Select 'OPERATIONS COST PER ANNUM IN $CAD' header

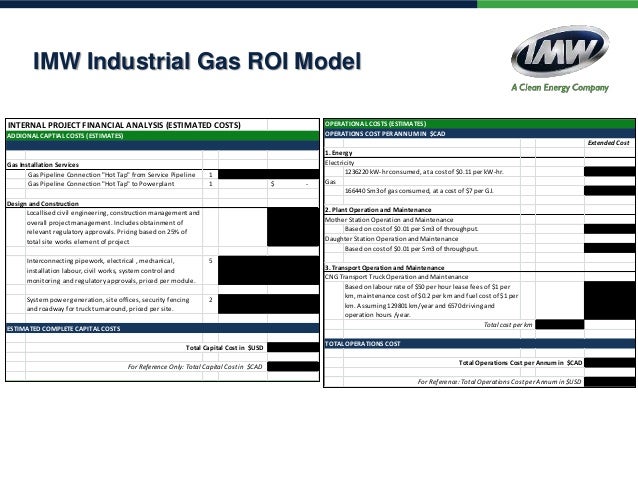coord(479,133)
